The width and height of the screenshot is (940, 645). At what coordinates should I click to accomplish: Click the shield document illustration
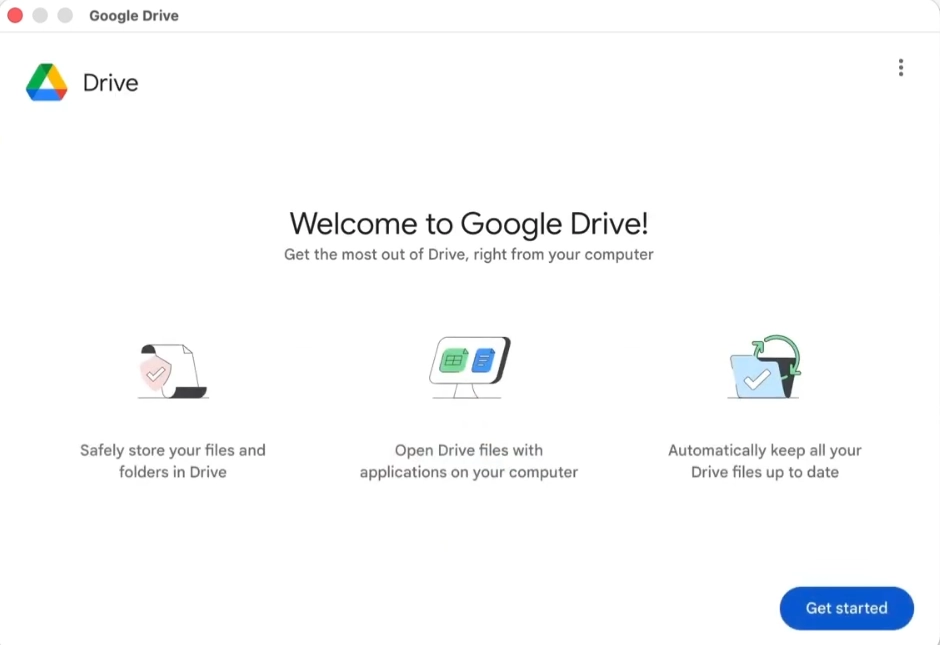click(x=173, y=371)
